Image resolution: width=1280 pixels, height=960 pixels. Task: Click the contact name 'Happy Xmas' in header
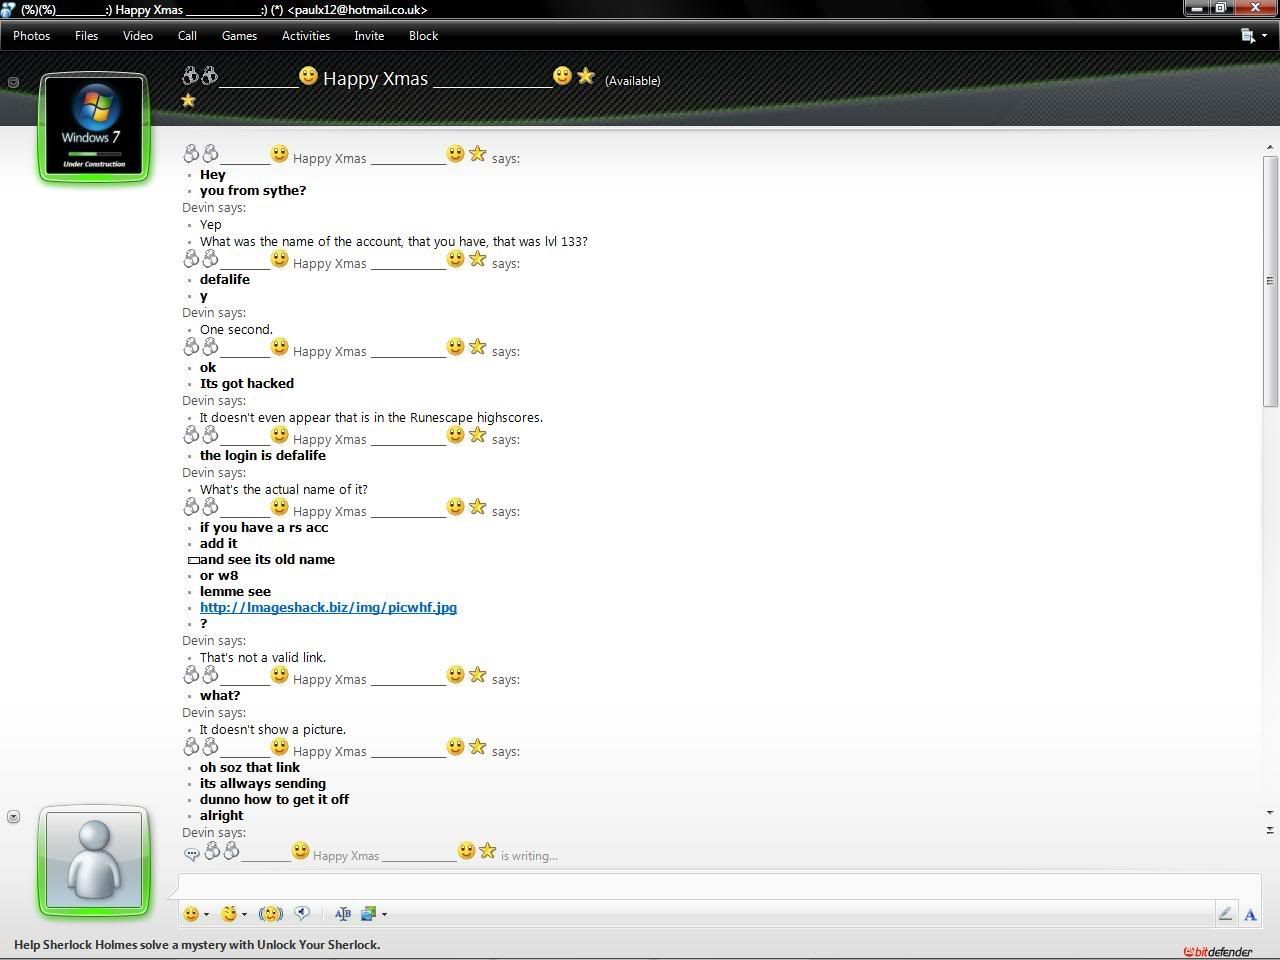click(375, 79)
